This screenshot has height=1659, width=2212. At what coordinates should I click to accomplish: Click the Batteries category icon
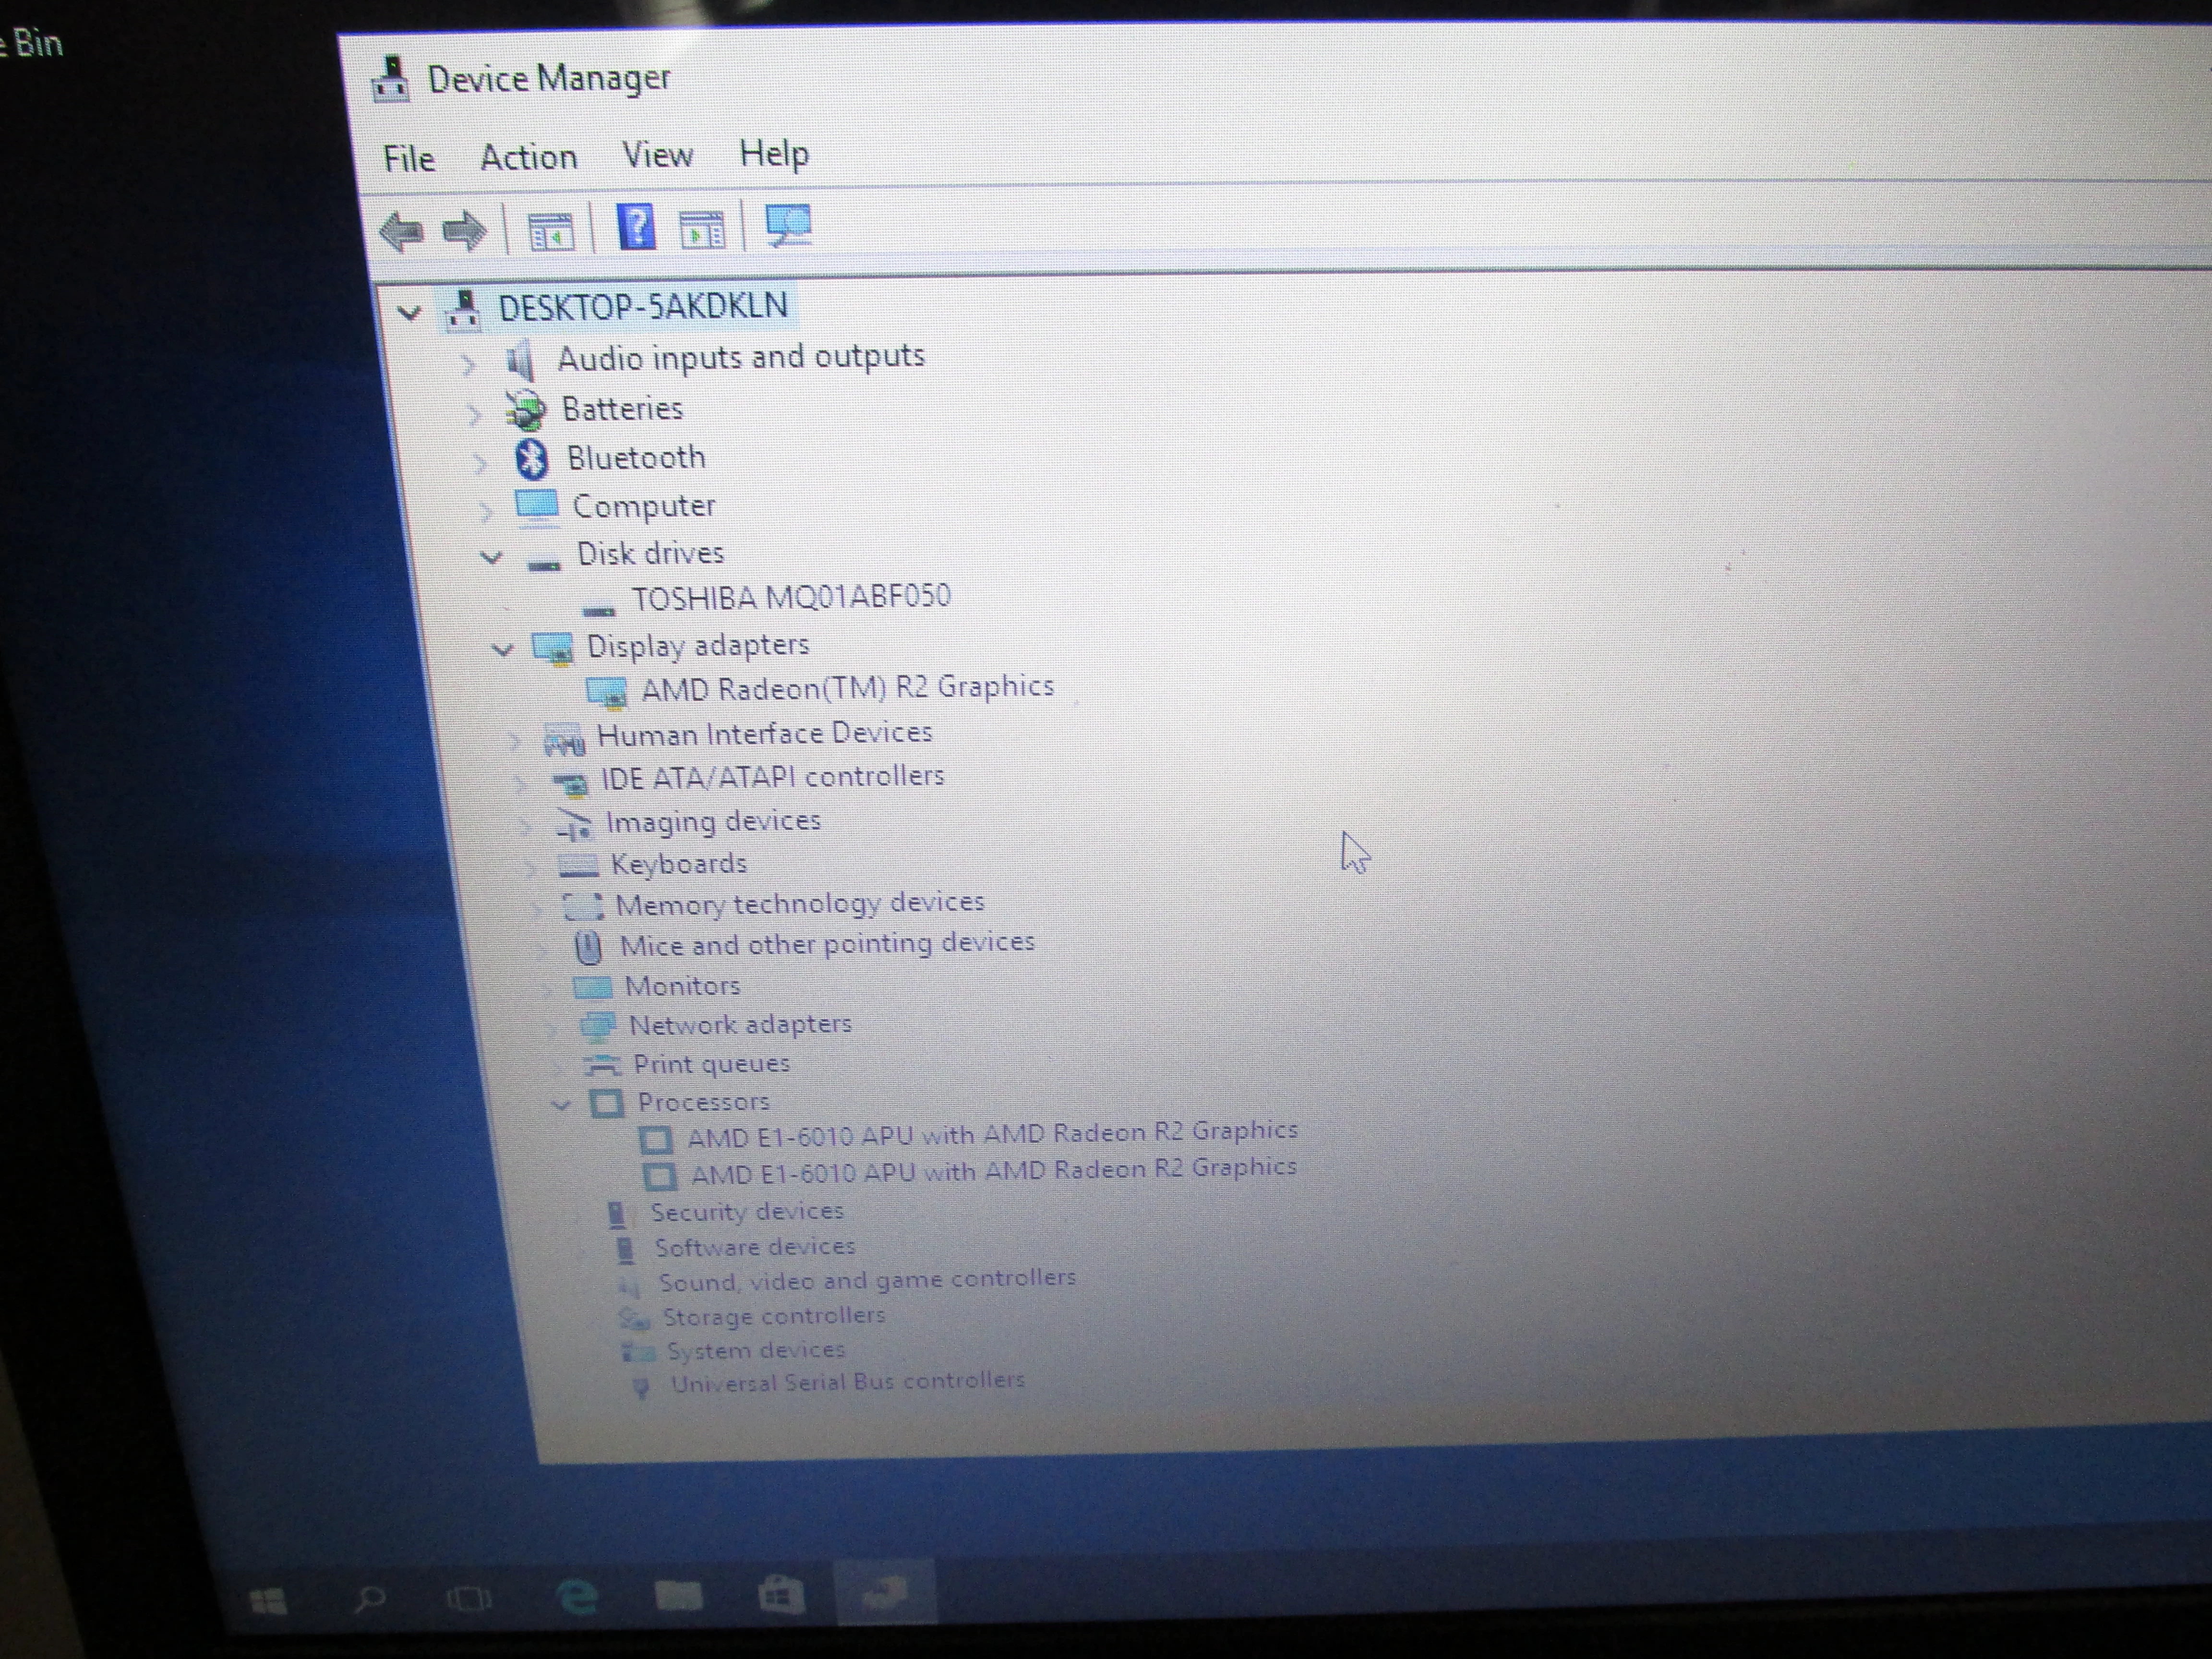[525, 410]
